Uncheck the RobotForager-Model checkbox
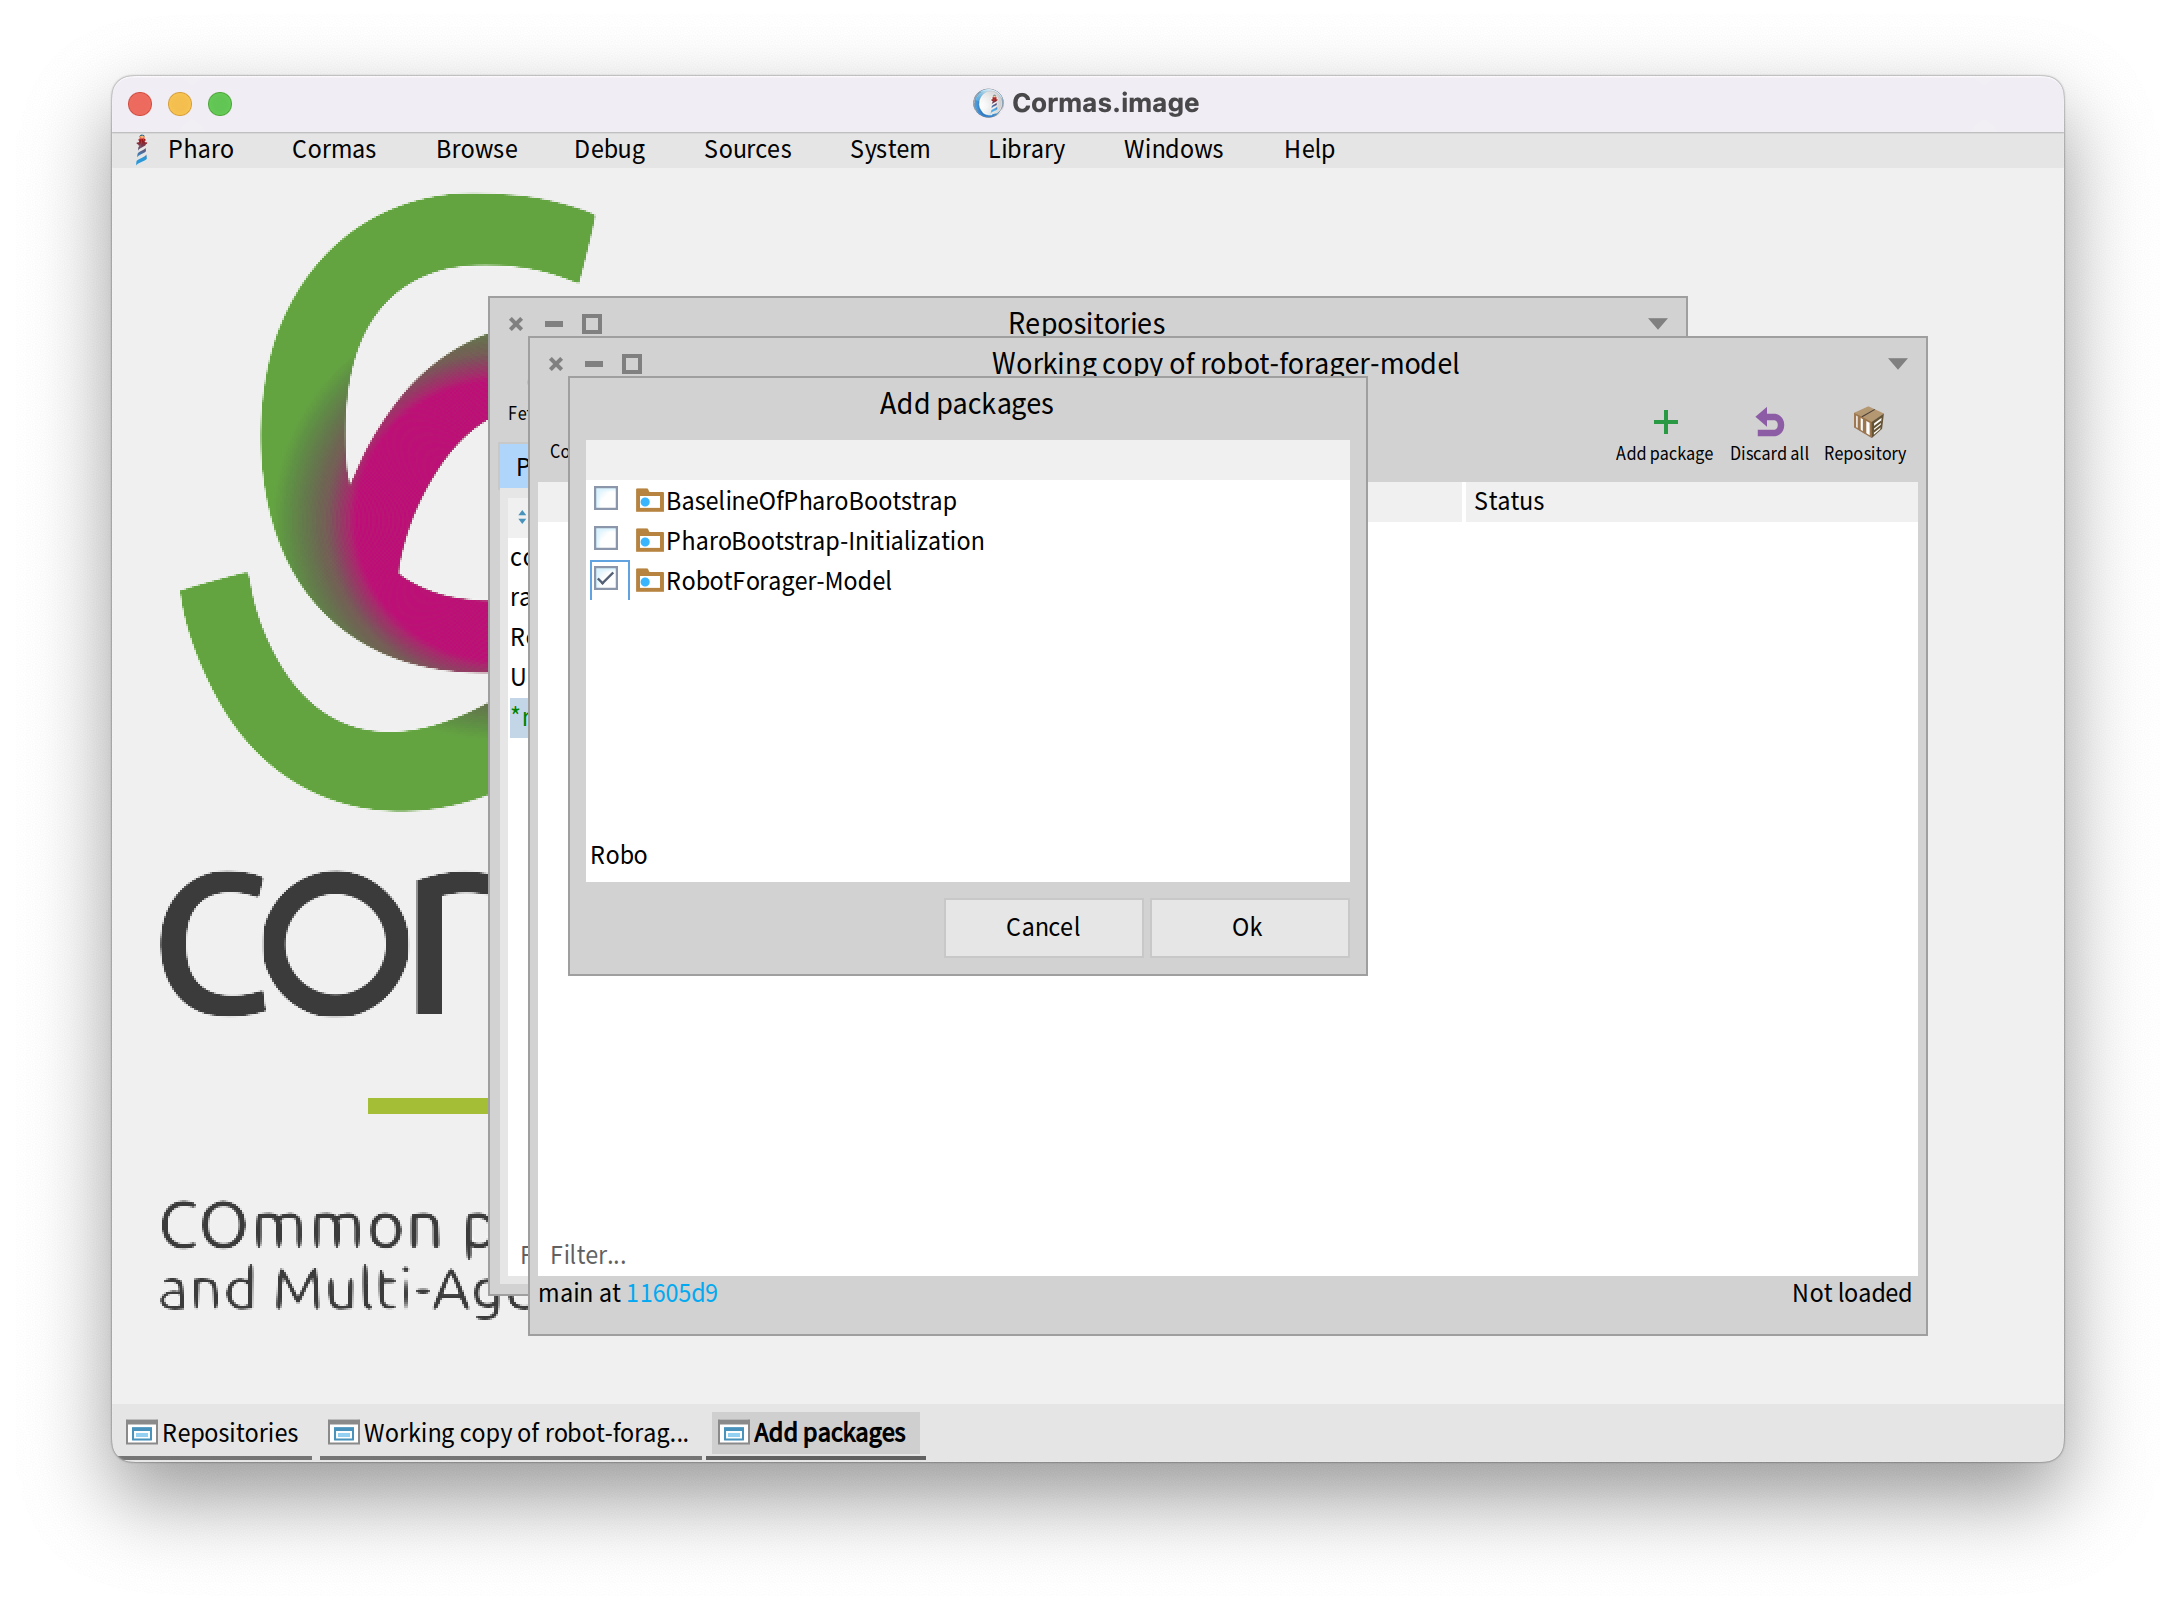The width and height of the screenshot is (2176, 1610). [606, 579]
